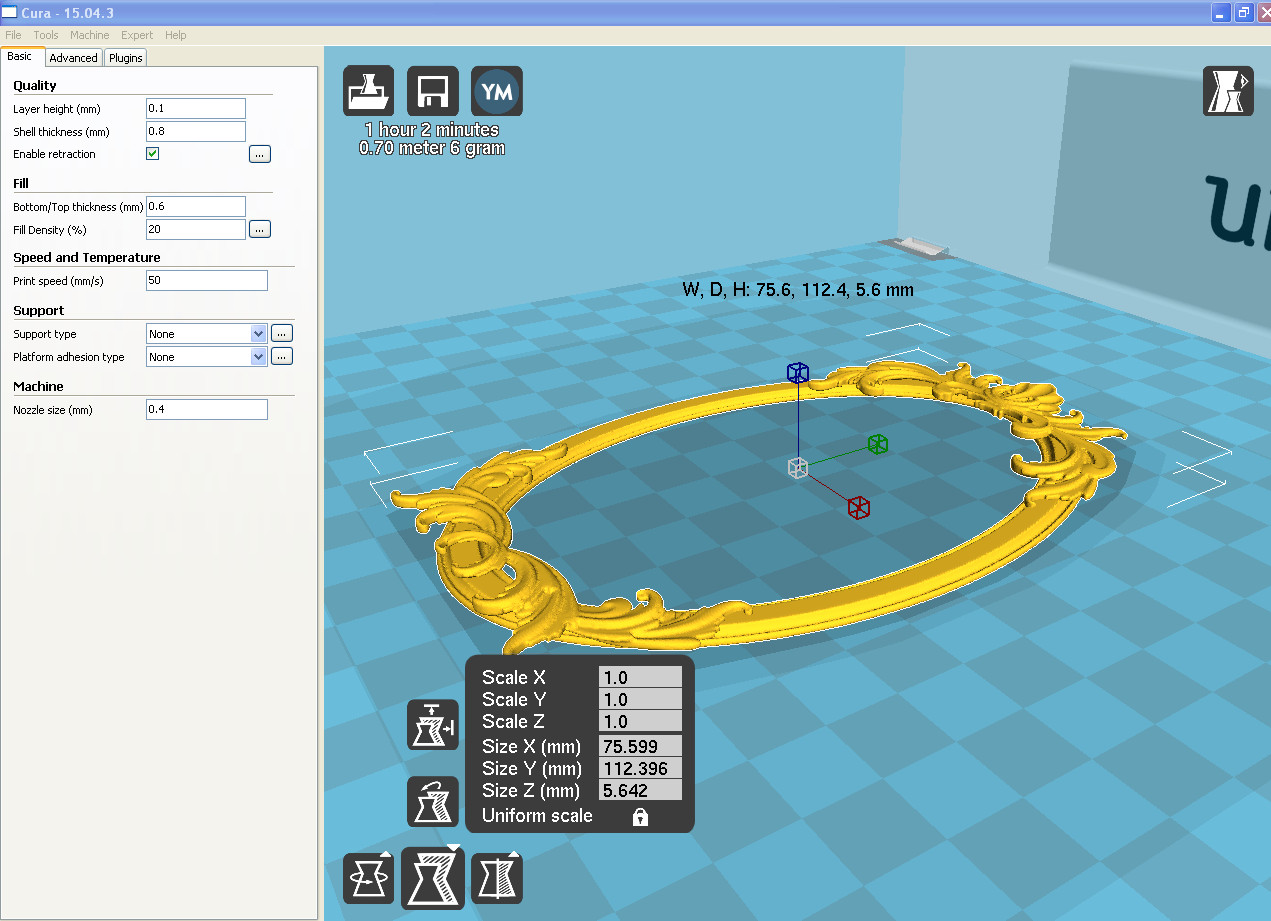Open the Load model file icon
Viewport: 1271px width, 921px height.
click(x=368, y=91)
